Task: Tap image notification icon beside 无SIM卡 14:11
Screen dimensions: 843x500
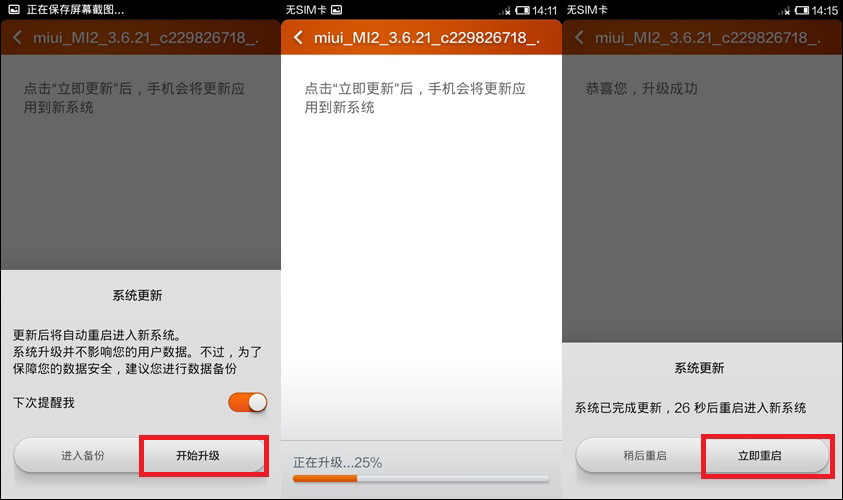Action: pyautogui.click(x=337, y=10)
